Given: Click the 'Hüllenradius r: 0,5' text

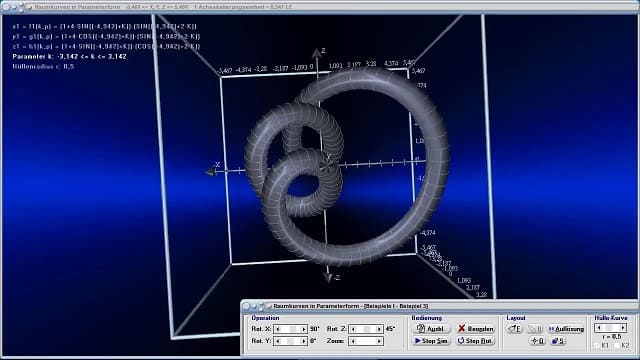Looking at the screenshot, I should click(43, 66).
